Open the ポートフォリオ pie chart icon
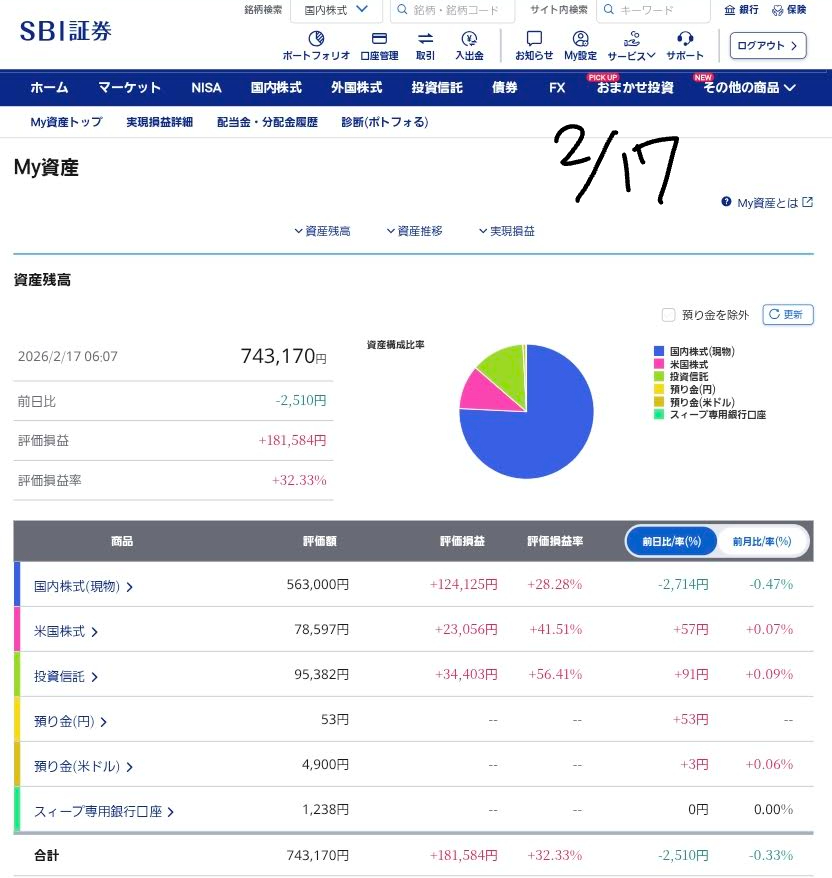This screenshot has width=832, height=878. coord(316,39)
